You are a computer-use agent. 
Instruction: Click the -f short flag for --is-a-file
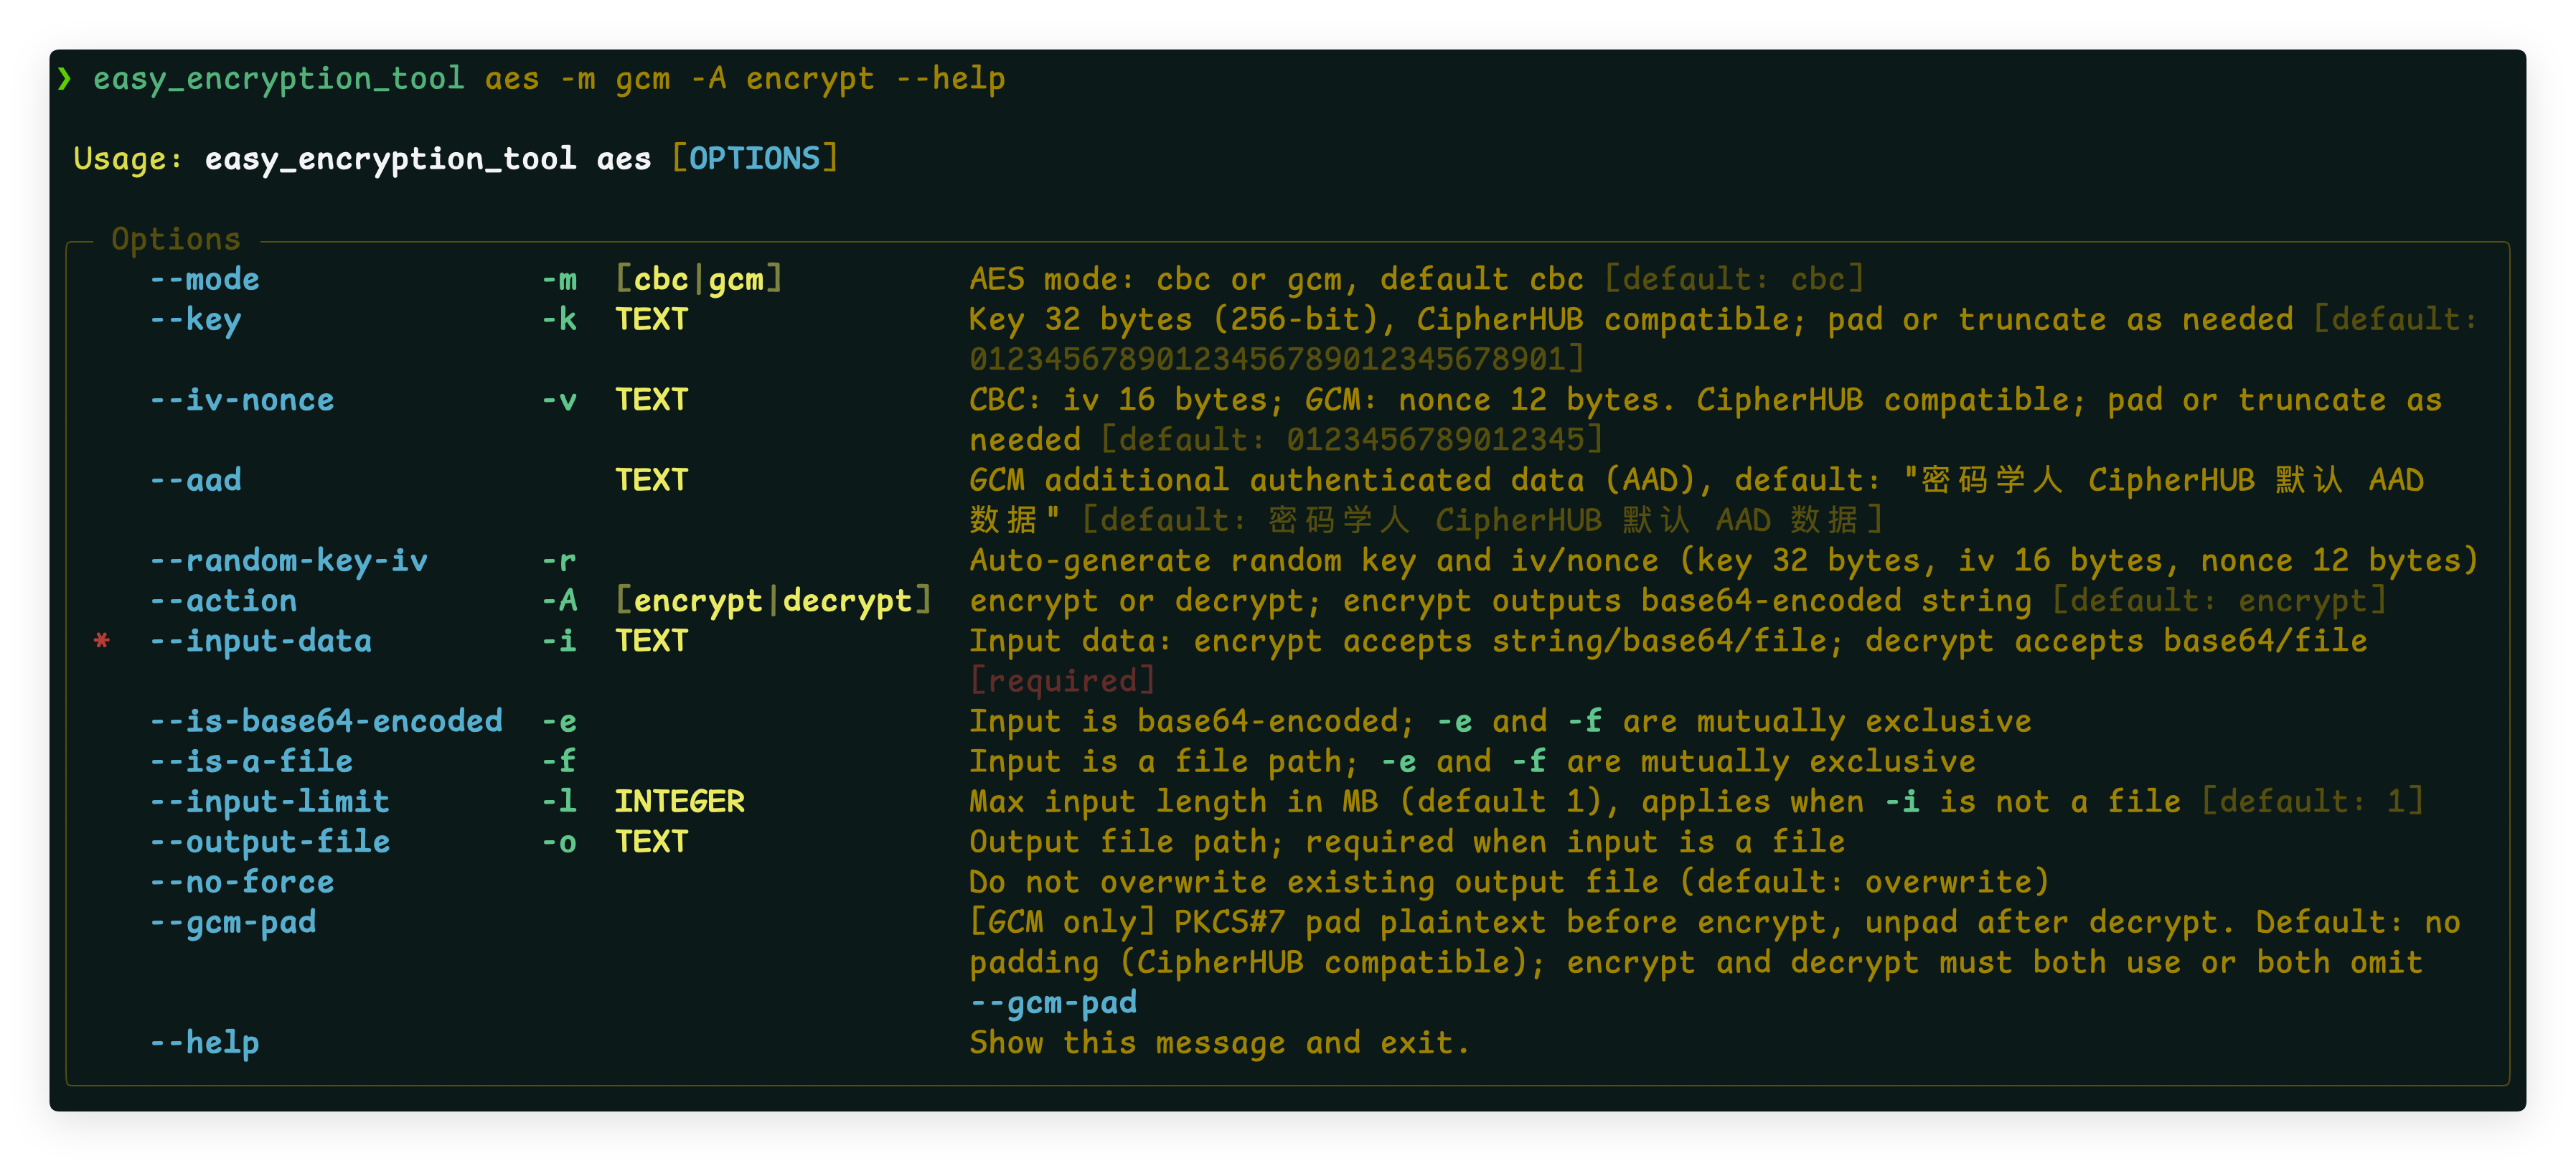point(559,761)
